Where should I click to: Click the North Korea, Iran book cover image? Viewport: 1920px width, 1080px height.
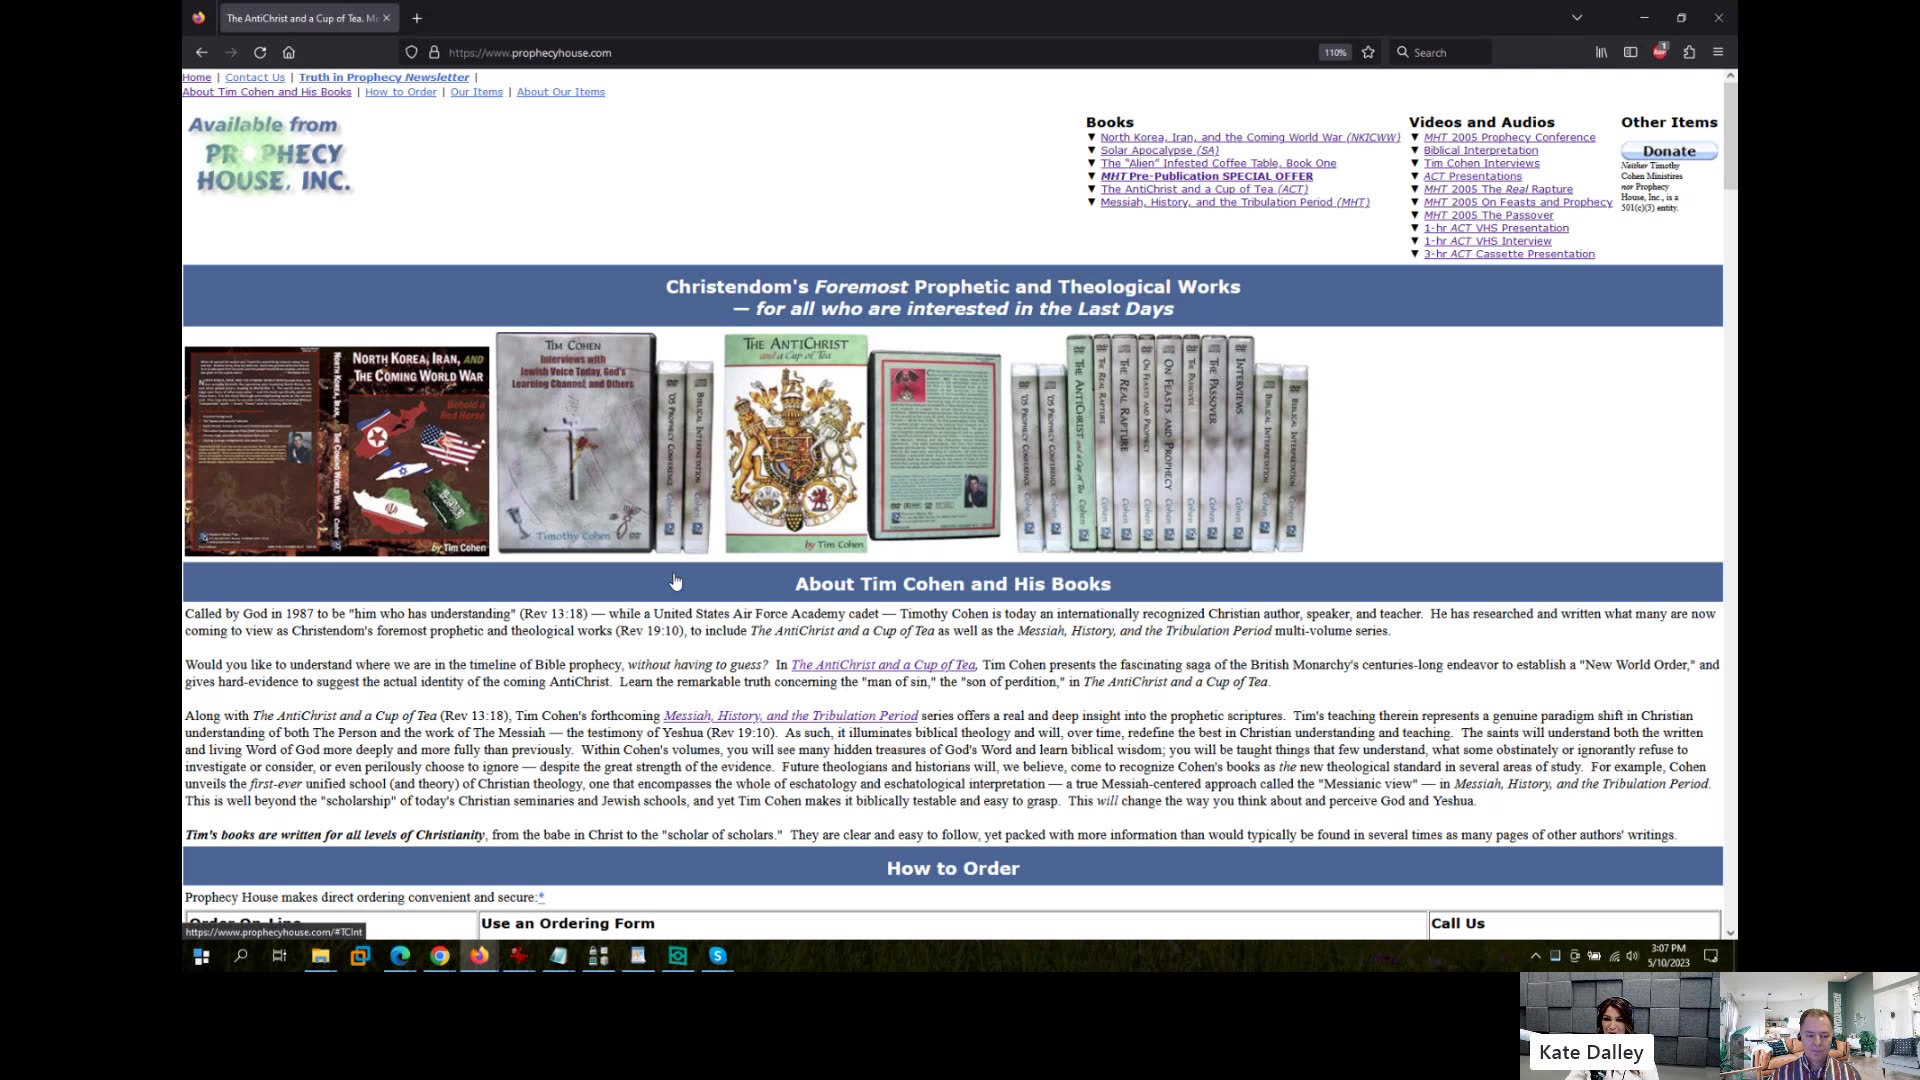[337, 451]
